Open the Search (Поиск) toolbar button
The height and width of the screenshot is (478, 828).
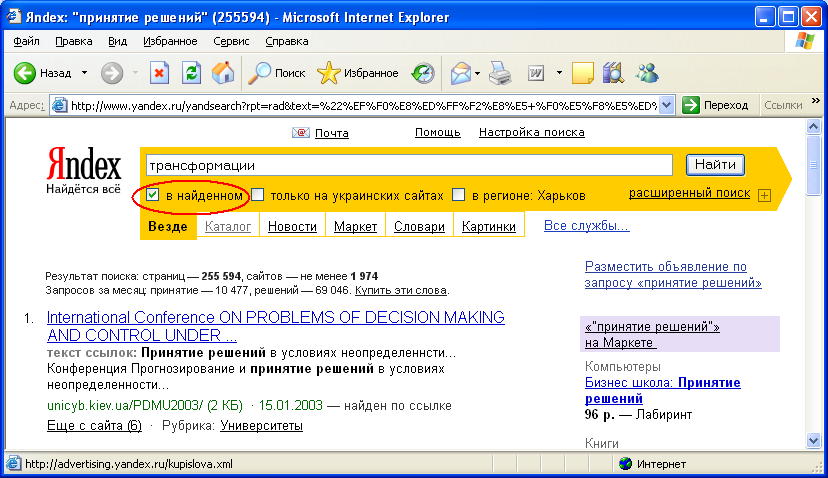(x=277, y=73)
